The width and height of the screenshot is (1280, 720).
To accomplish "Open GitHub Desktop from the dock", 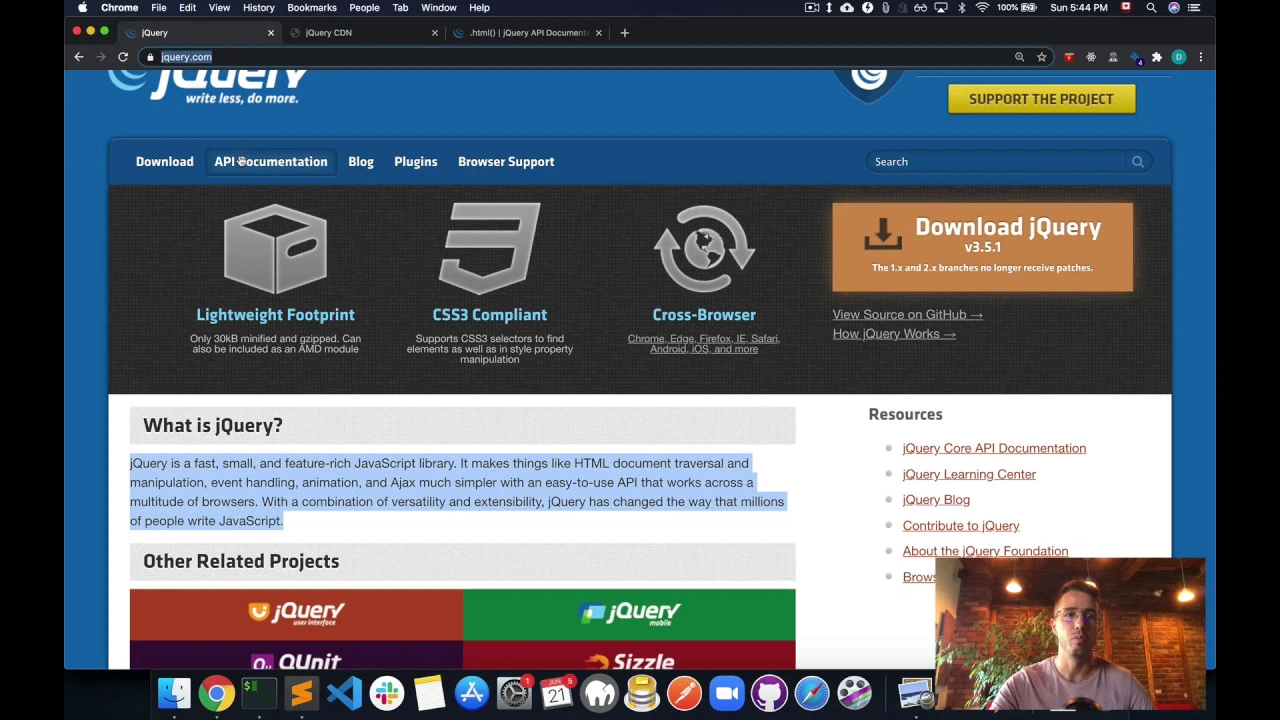I will coord(769,694).
